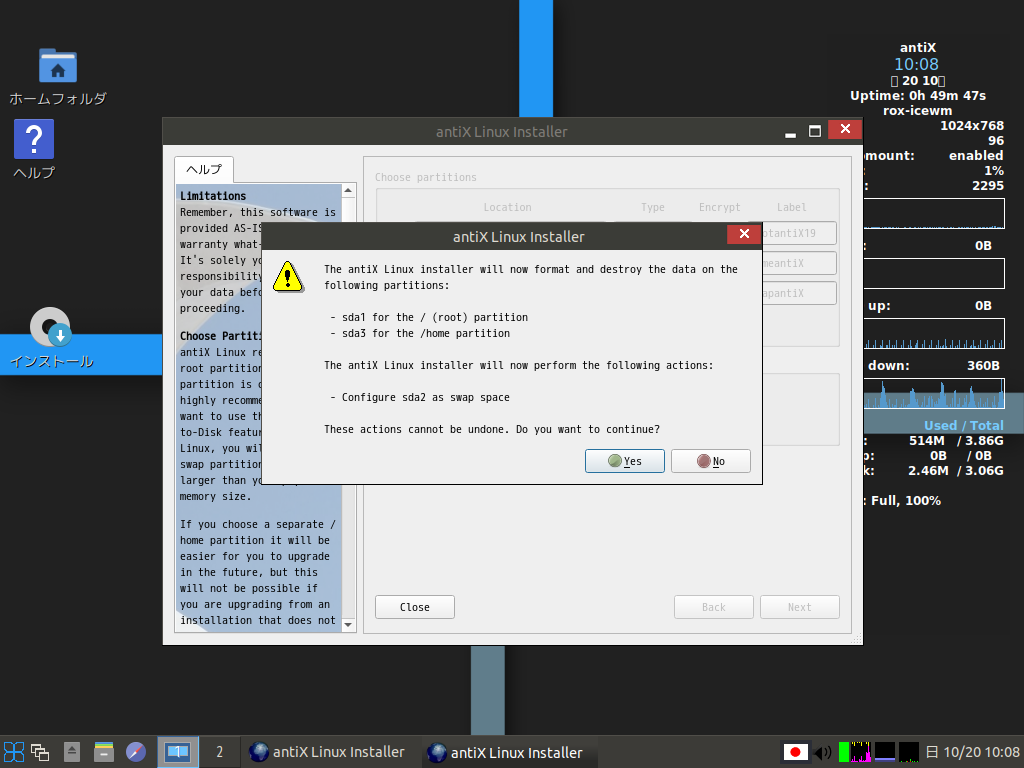Select the インストール desktop icon
Screen dimensions: 1024x768
point(51,338)
